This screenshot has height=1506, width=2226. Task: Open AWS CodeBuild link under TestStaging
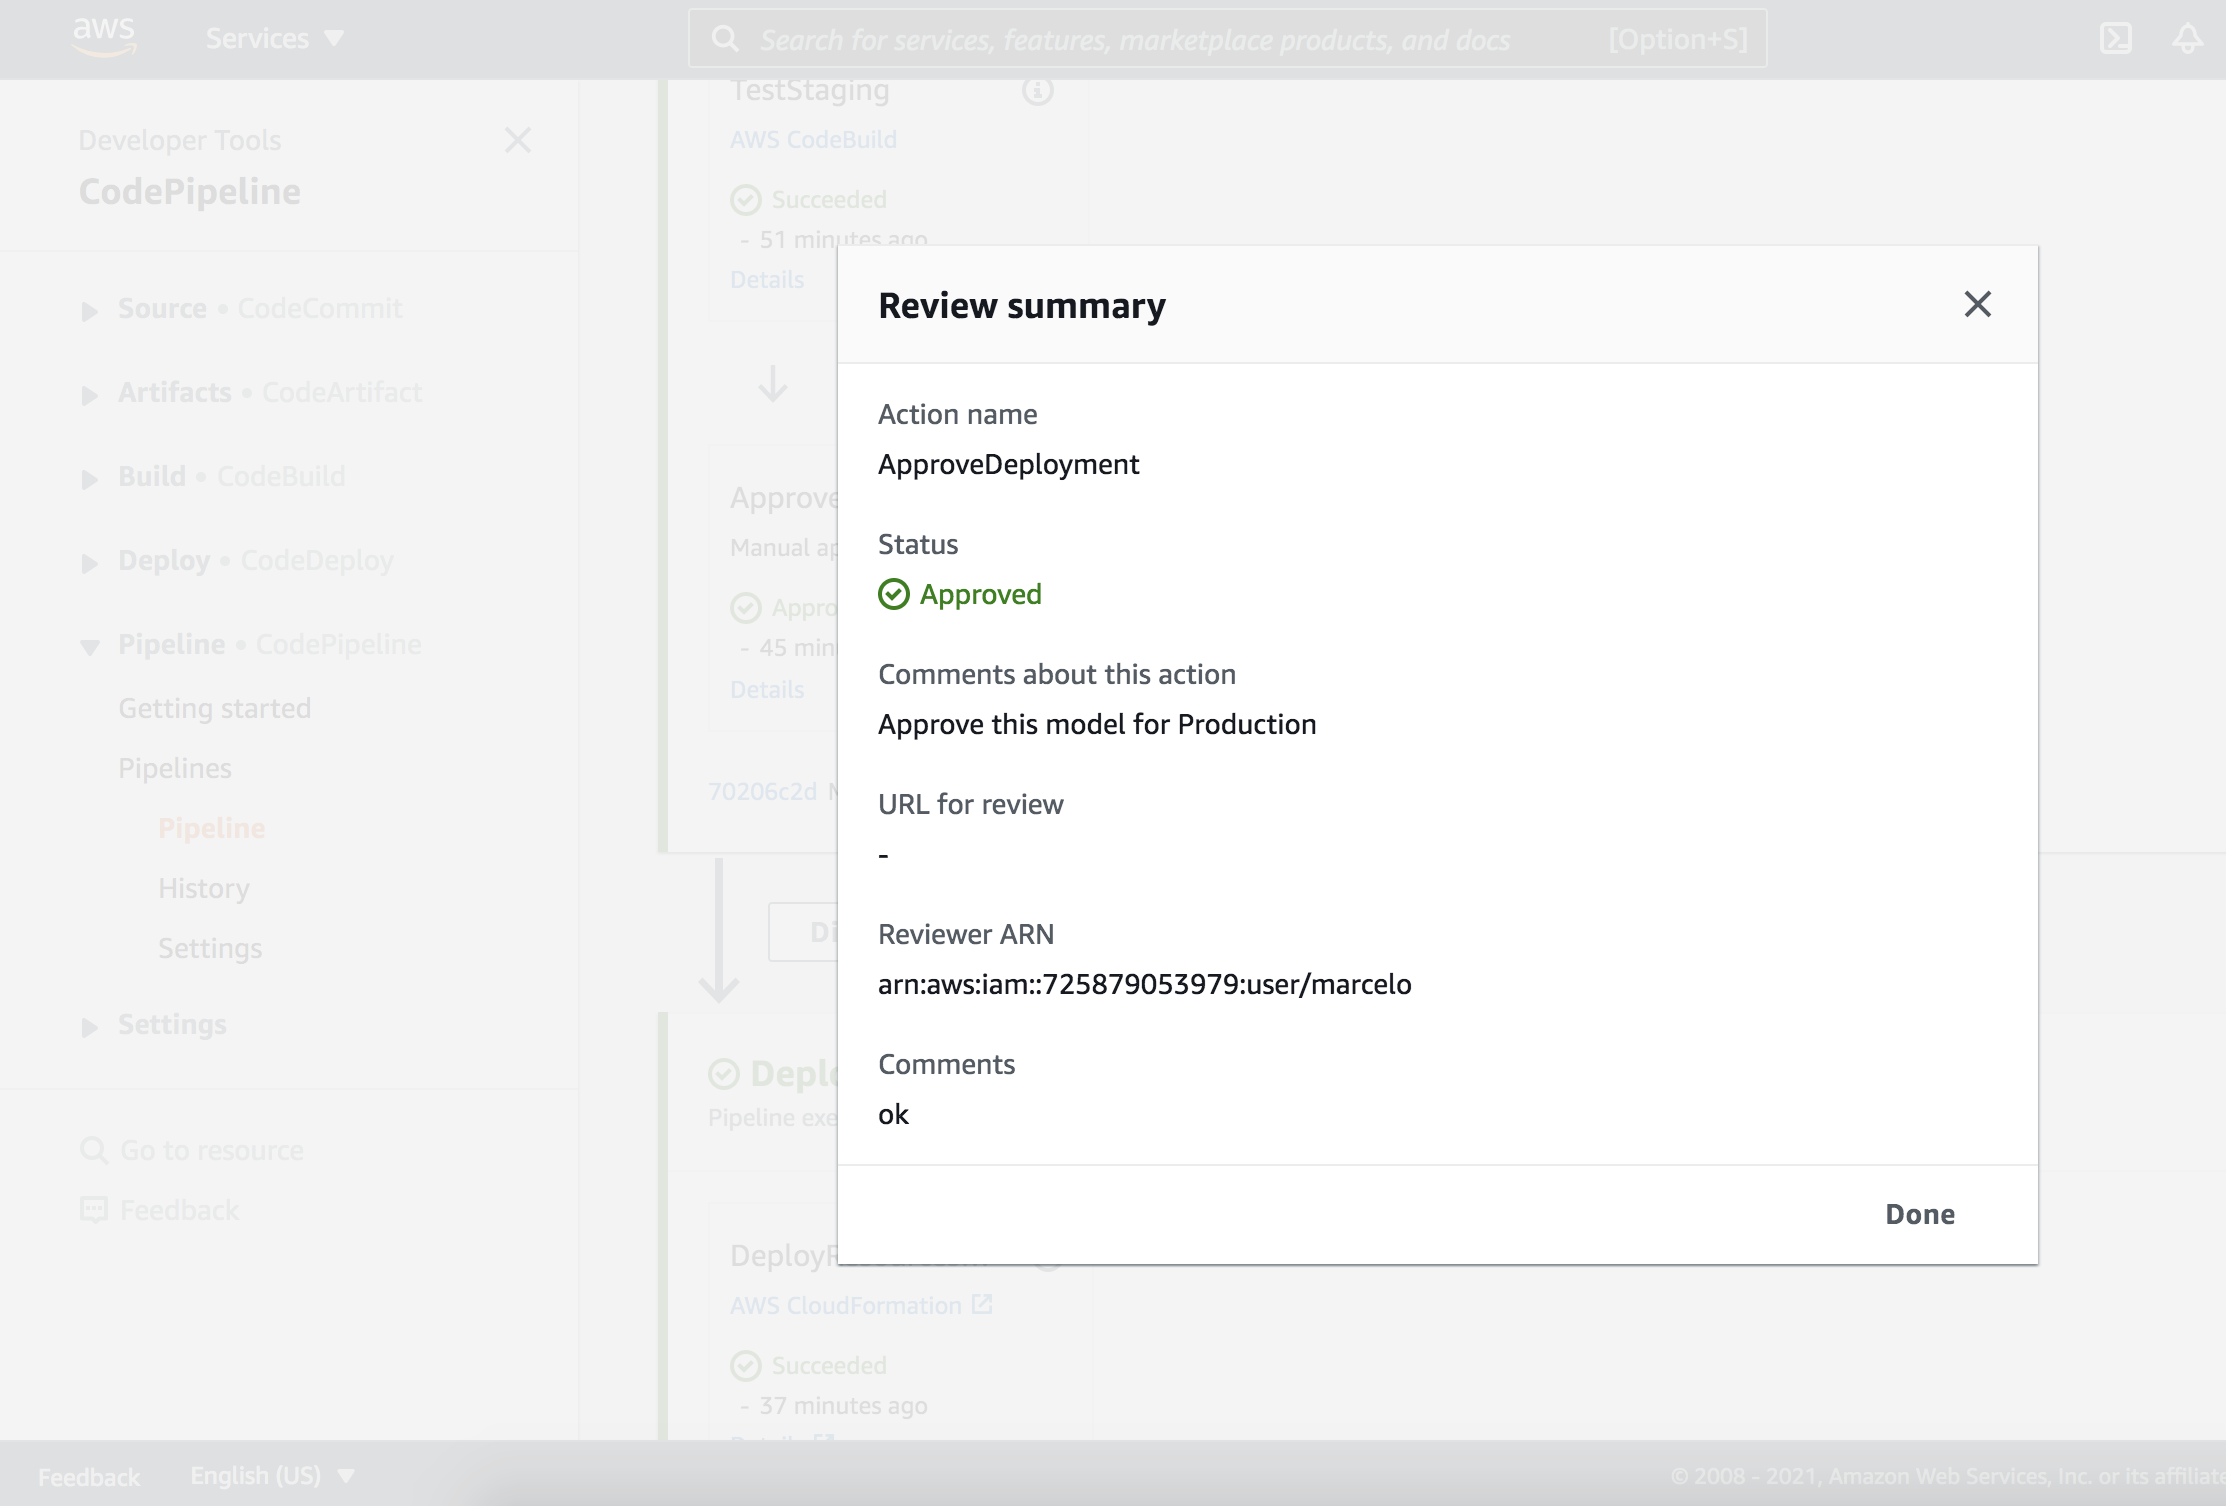[x=813, y=140]
